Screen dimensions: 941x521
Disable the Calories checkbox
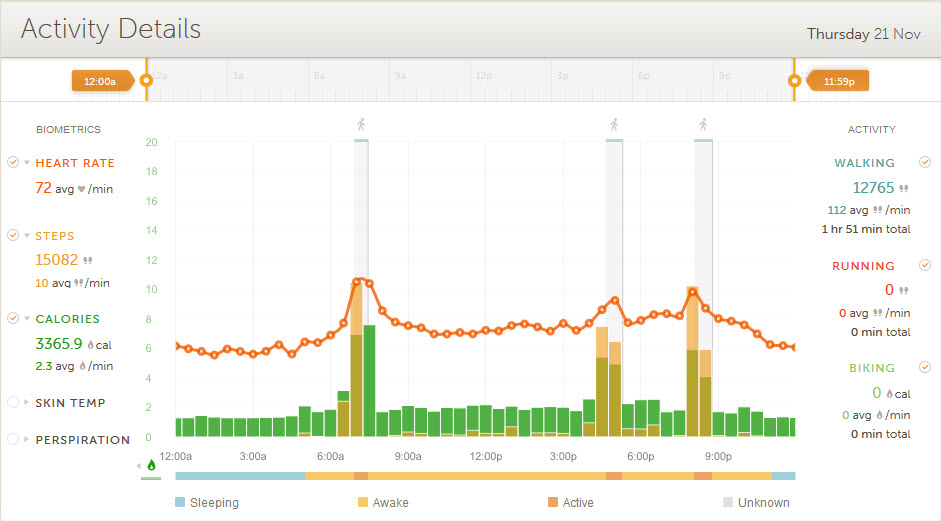[x=13, y=318]
